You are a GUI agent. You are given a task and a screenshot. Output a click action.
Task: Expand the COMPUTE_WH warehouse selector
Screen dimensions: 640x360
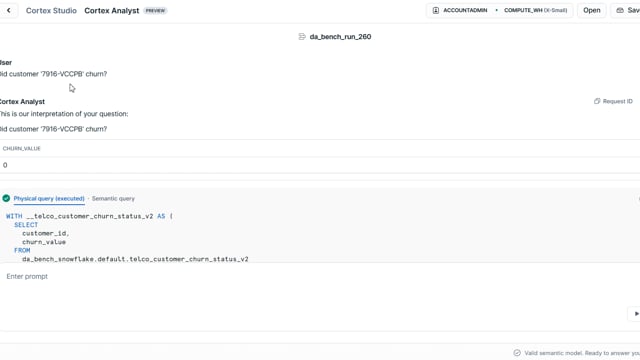click(535, 10)
